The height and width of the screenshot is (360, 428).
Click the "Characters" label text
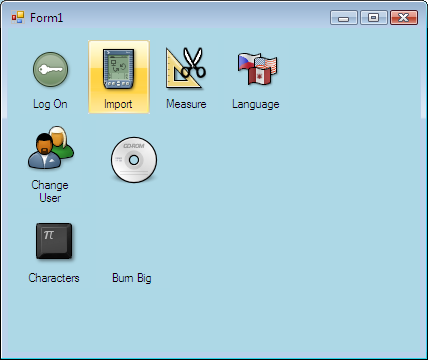point(54,278)
